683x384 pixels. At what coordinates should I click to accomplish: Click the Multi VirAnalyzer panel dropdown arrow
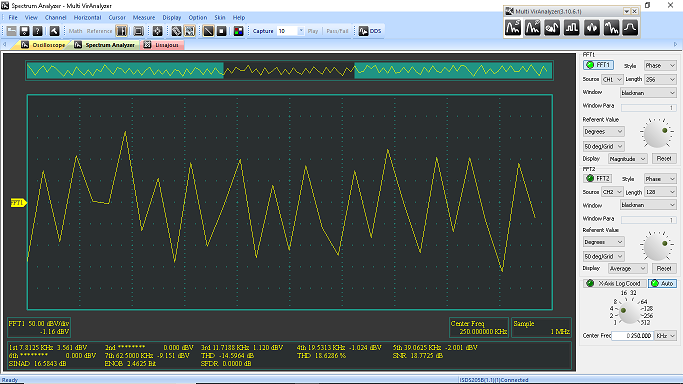[626, 11]
